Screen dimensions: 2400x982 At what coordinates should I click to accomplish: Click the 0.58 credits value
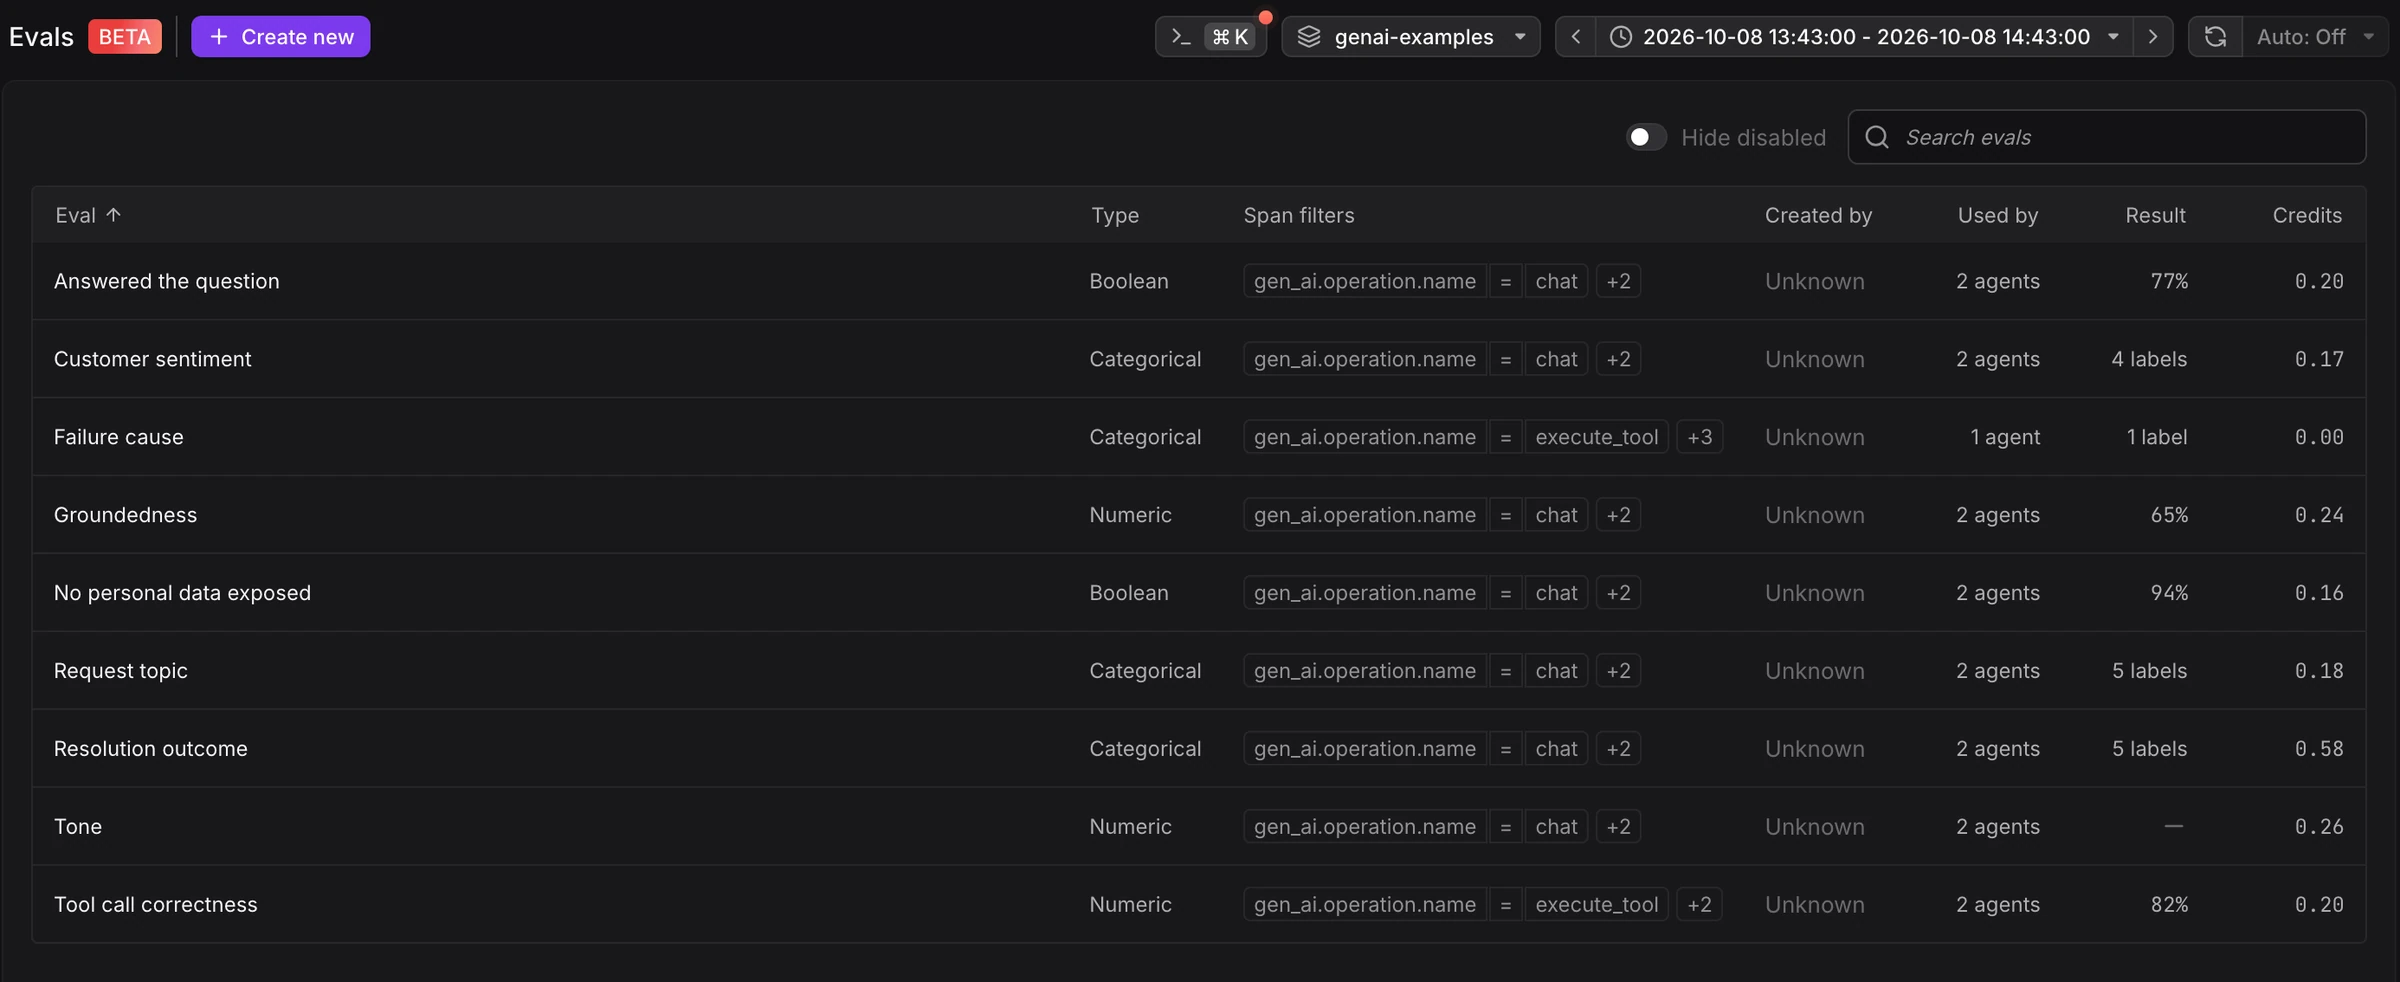pos(2319,749)
